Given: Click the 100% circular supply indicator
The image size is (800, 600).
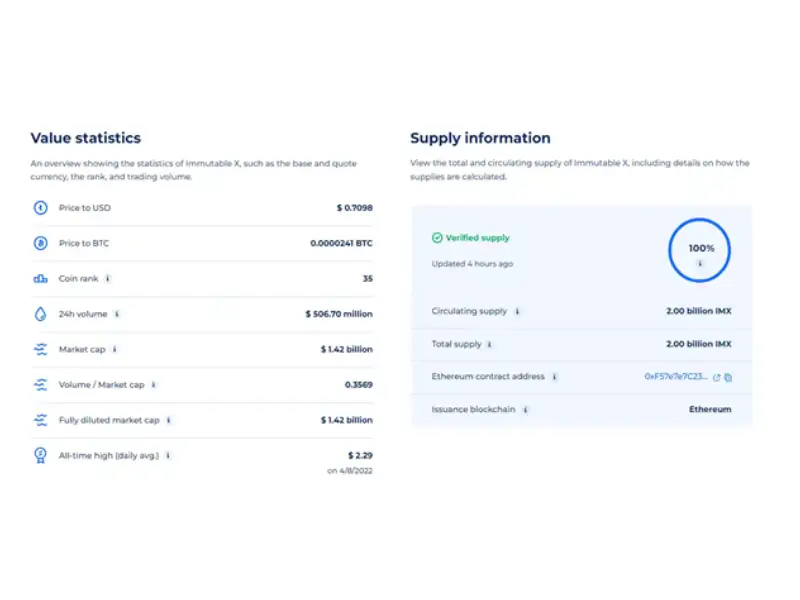Looking at the screenshot, I should pyautogui.click(x=699, y=250).
